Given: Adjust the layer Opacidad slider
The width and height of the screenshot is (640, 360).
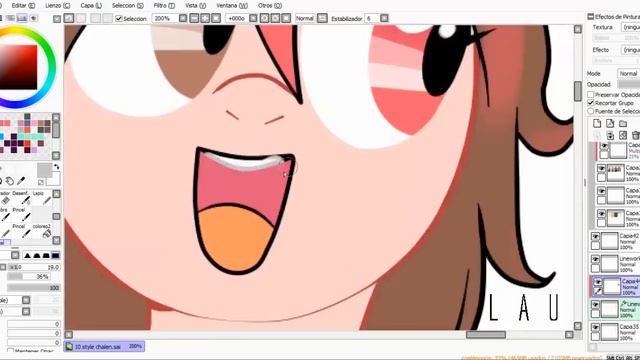Looking at the screenshot, I should (629, 84).
